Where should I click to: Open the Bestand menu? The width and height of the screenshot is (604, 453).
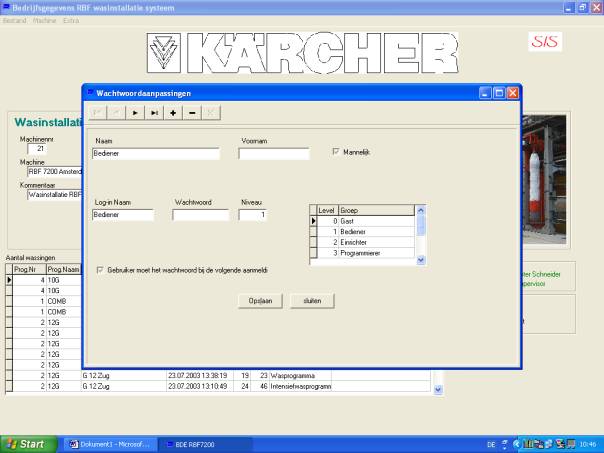[15, 20]
